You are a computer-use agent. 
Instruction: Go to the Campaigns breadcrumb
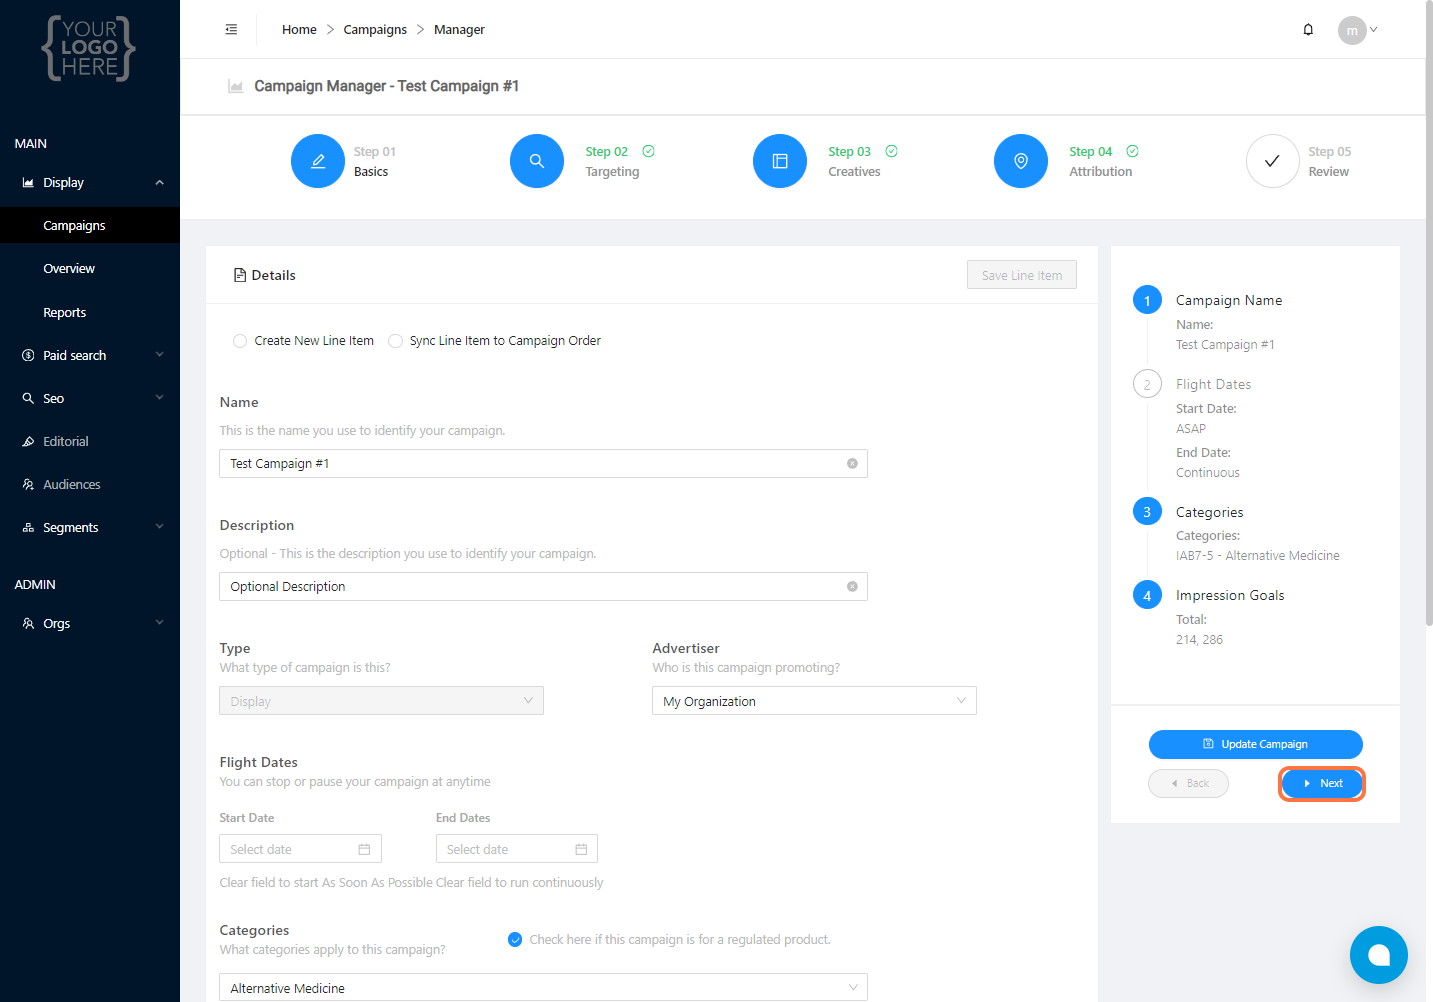tap(375, 30)
